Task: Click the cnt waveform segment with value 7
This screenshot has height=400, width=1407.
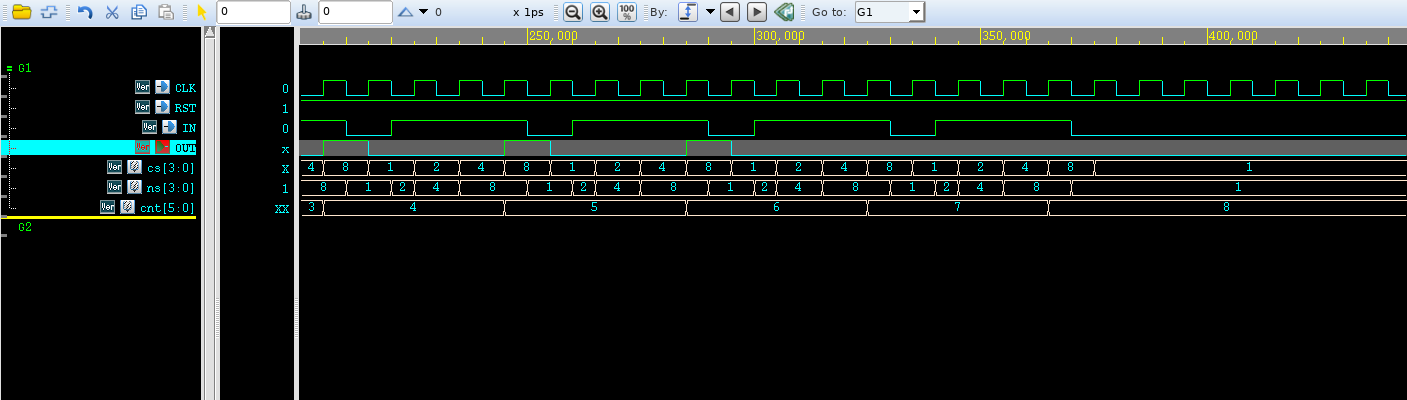Action: [958, 208]
